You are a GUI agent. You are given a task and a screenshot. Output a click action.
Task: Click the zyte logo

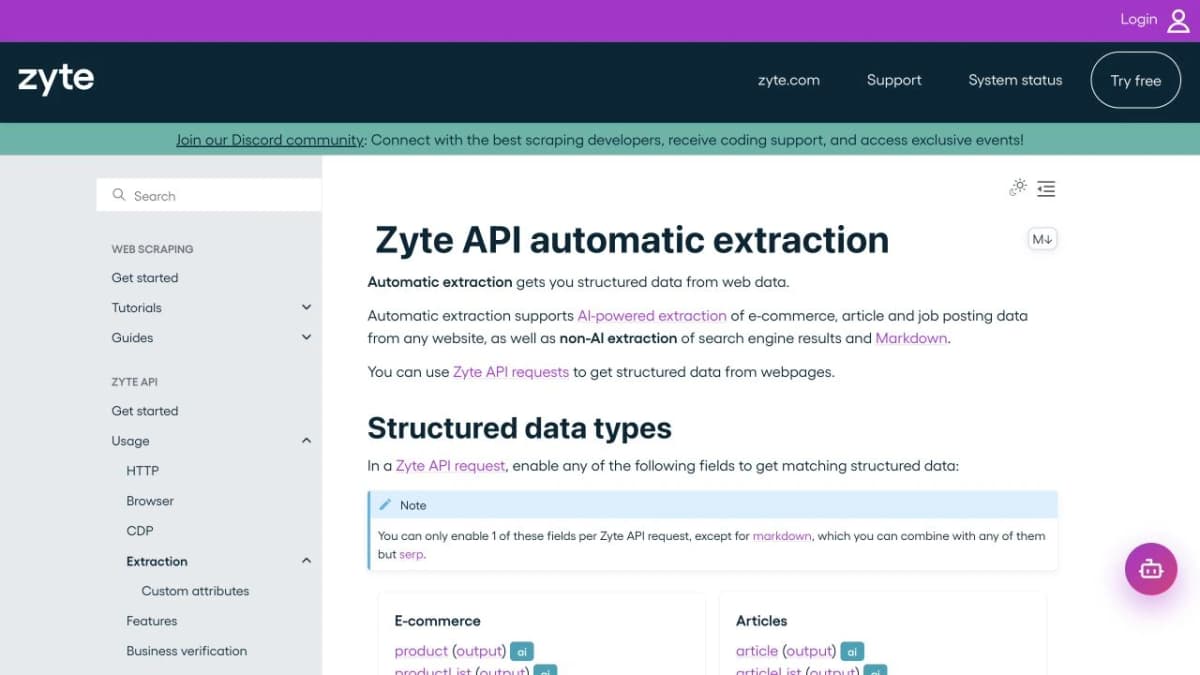coord(56,80)
